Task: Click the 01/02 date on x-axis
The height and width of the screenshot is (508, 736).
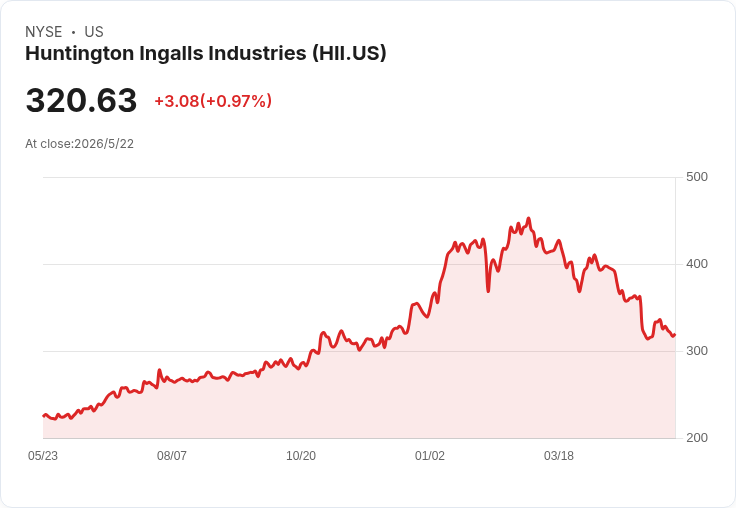Action: coord(429,455)
